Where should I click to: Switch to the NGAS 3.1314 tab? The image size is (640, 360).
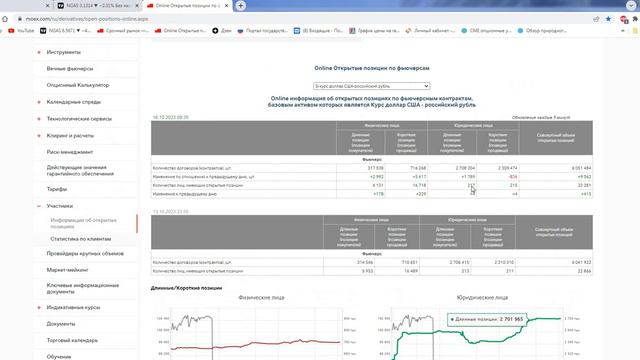[x=97, y=6]
